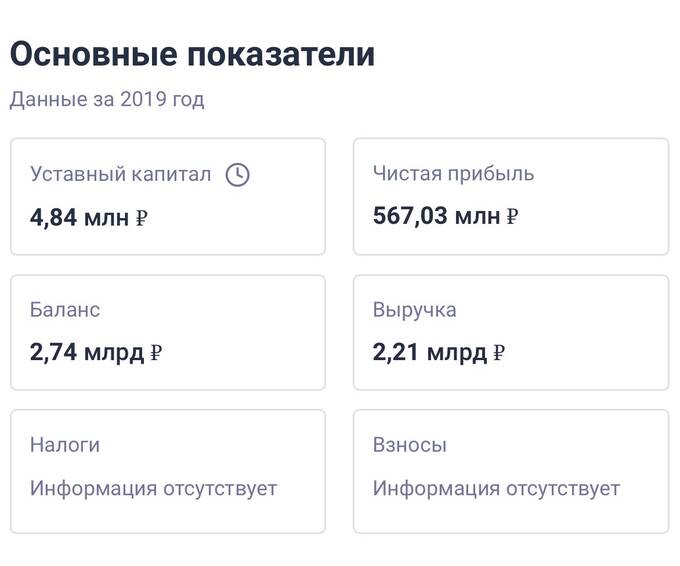The height and width of the screenshot is (566, 680).
Task: Click Информация отсутствует under Налоги
Action: tap(154, 489)
